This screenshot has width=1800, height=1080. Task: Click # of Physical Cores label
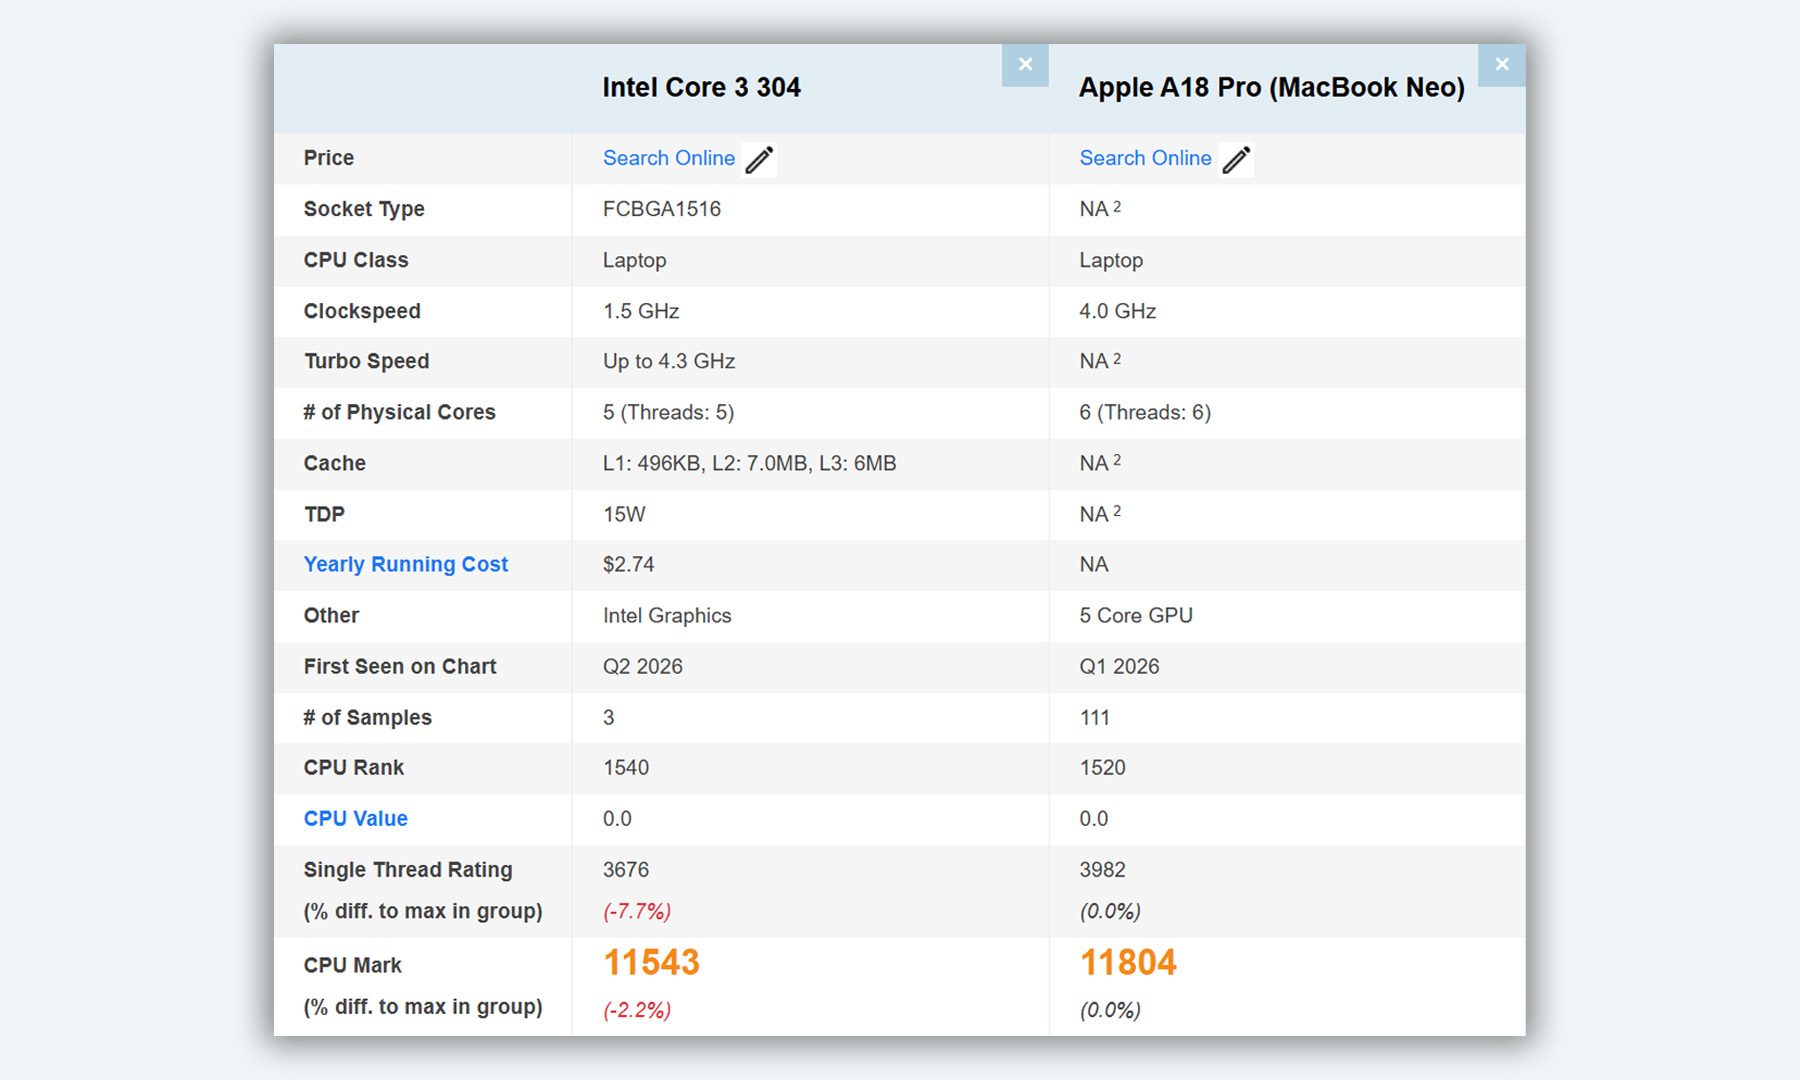[x=400, y=413]
